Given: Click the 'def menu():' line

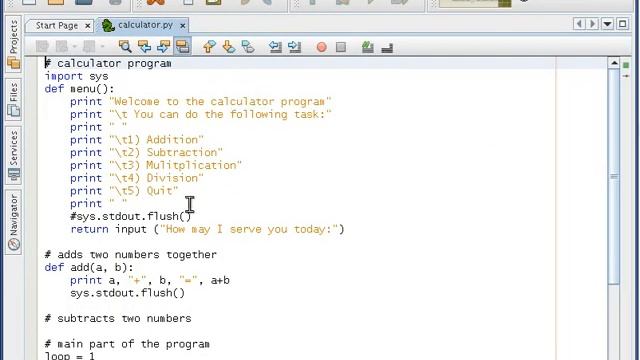Looking at the screenshot, I should tap(80, 89).
